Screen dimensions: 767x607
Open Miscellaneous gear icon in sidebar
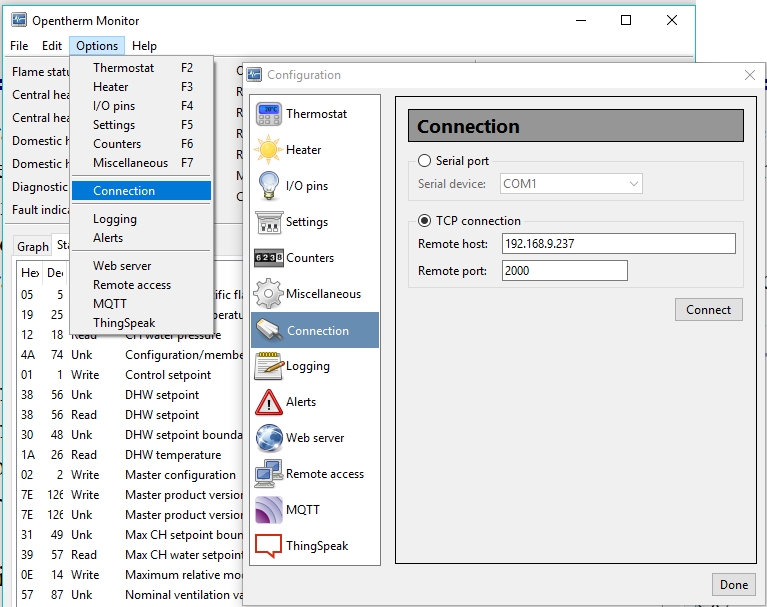pyautogui.click(x=269, y=294)
